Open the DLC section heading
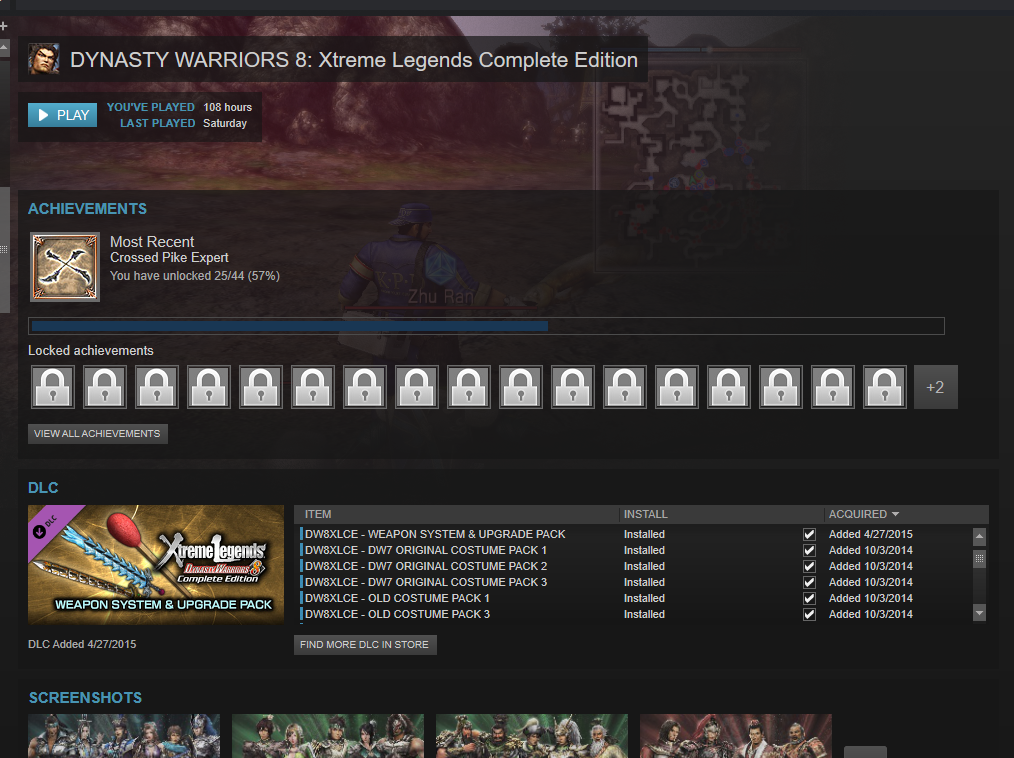Image resolution: width=1014 pixels, height=758 pixels. (43, 488)
